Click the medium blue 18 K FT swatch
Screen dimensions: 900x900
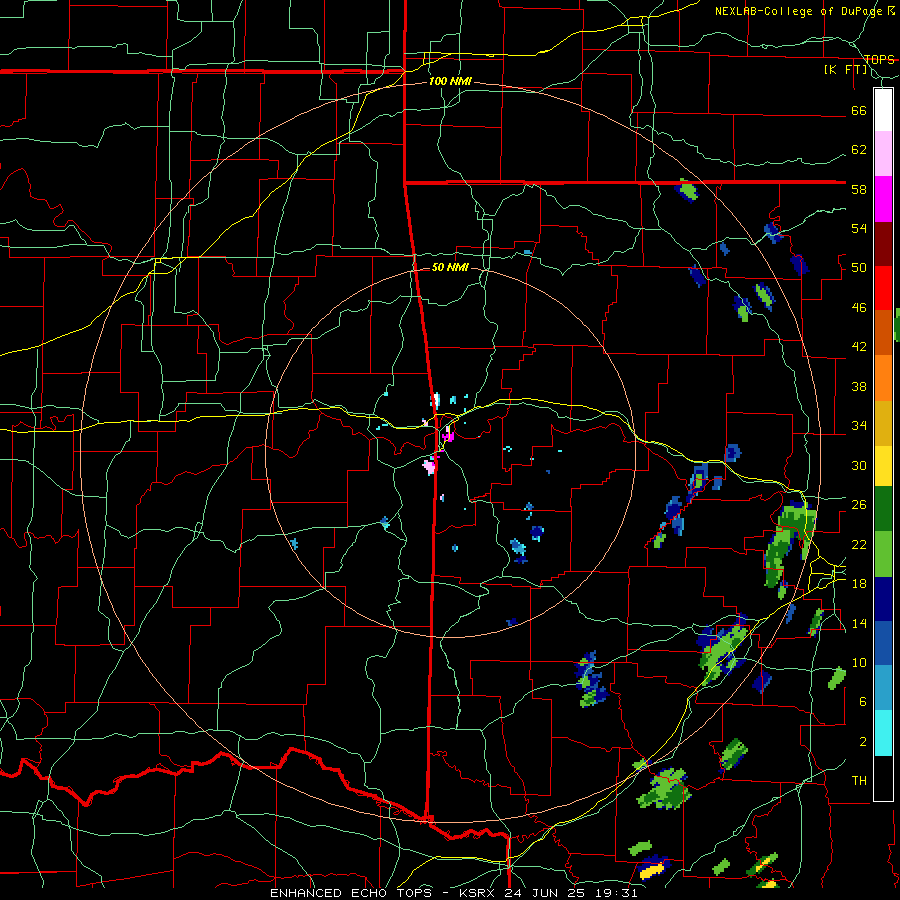883,644
